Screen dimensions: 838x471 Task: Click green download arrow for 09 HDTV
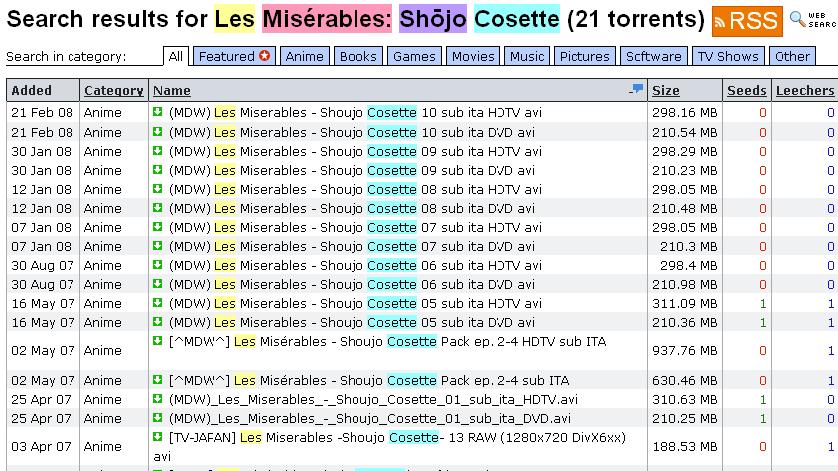[x=157, y=150]
